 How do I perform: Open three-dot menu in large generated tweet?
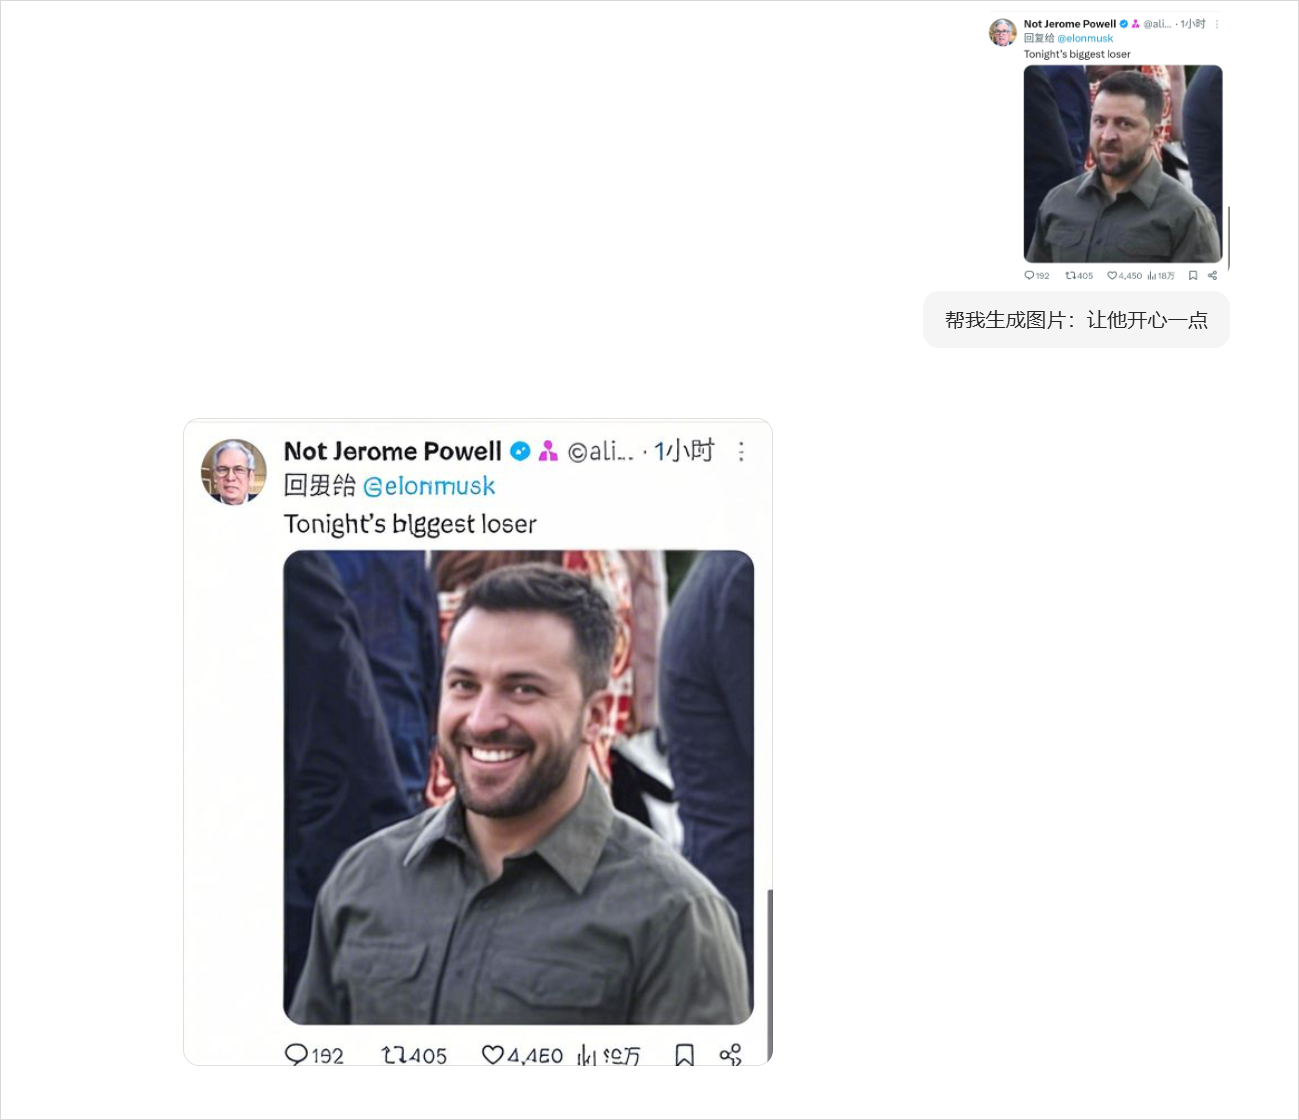click(x=741, y=452)
